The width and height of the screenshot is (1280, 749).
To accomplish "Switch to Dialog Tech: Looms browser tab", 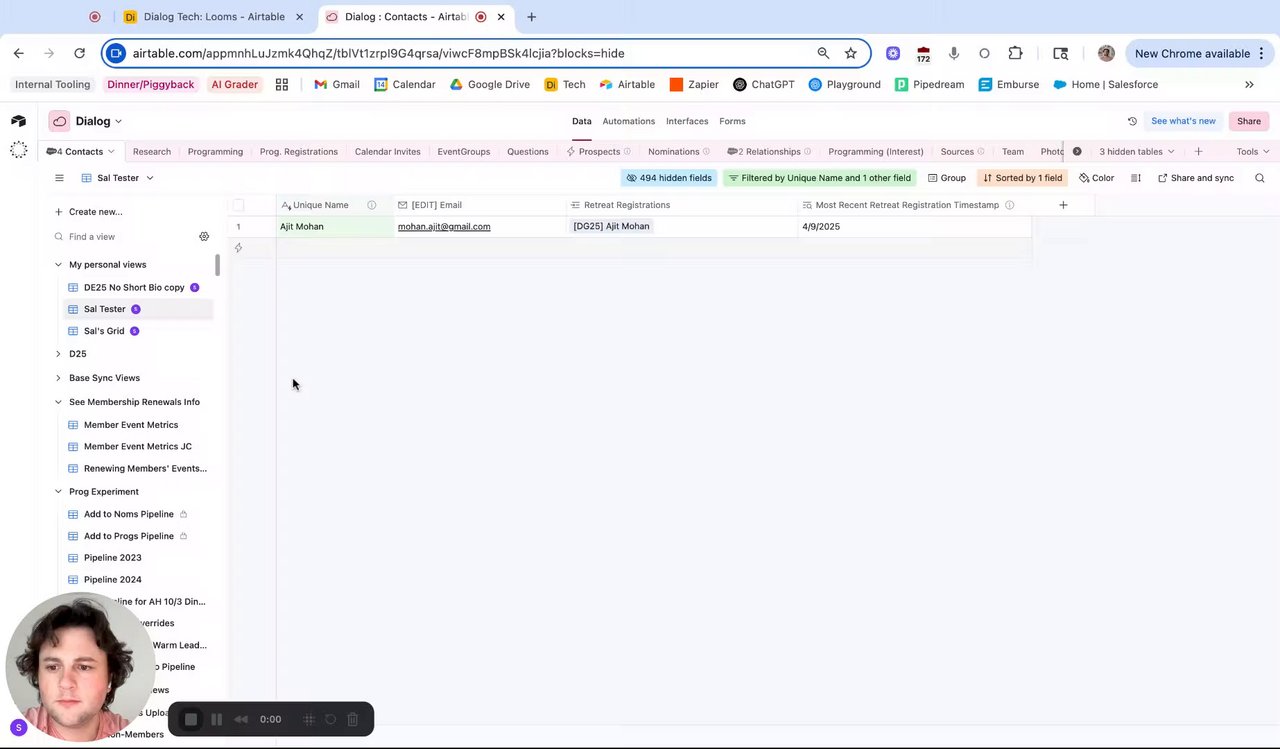I will pyautogui.click(x=213, y=17).
